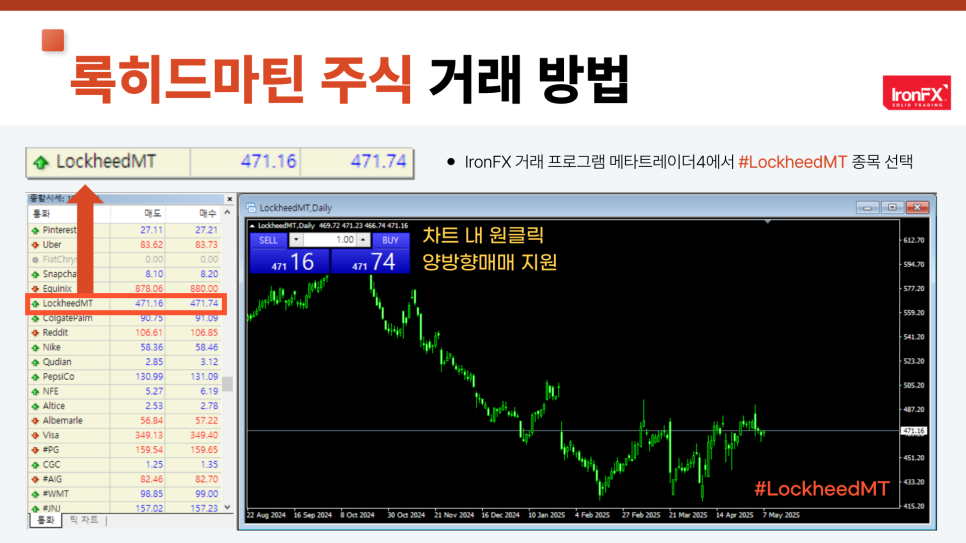
Task: Select the LockheedMT symbol row
Action: point(124,303)
